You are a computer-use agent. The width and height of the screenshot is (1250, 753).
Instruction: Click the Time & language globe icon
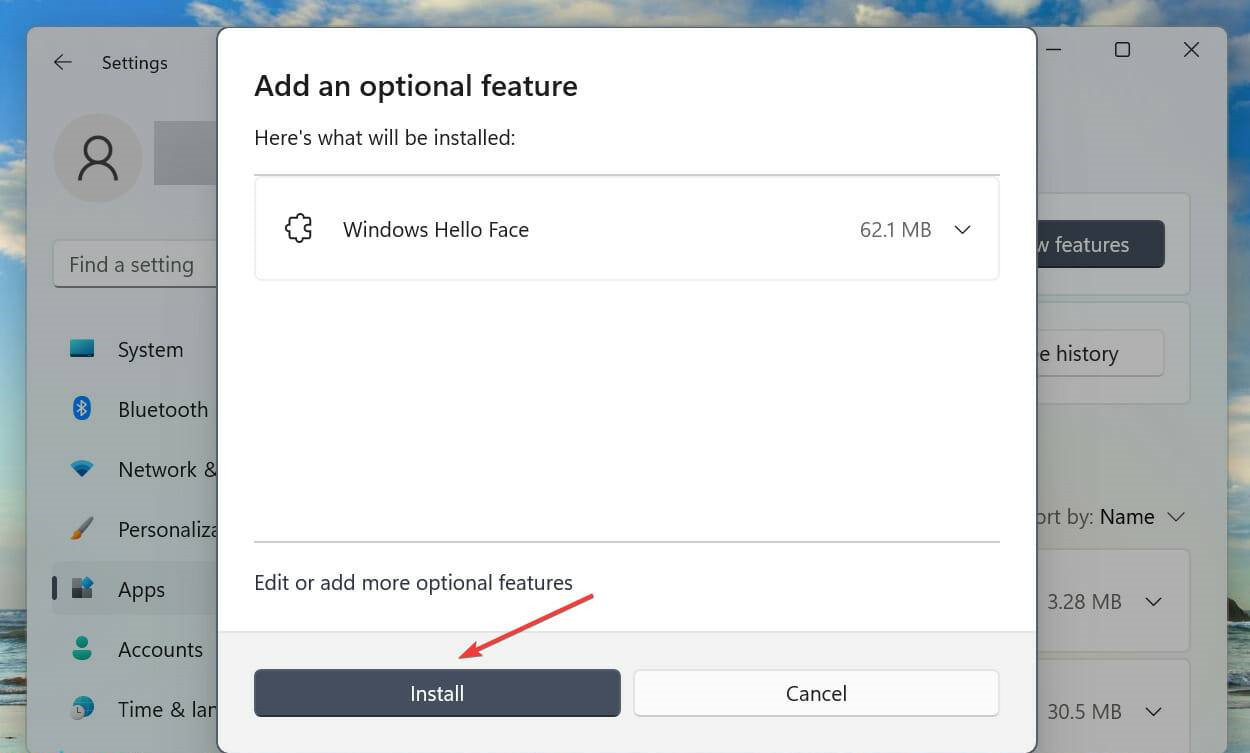(x=81, y=709)
